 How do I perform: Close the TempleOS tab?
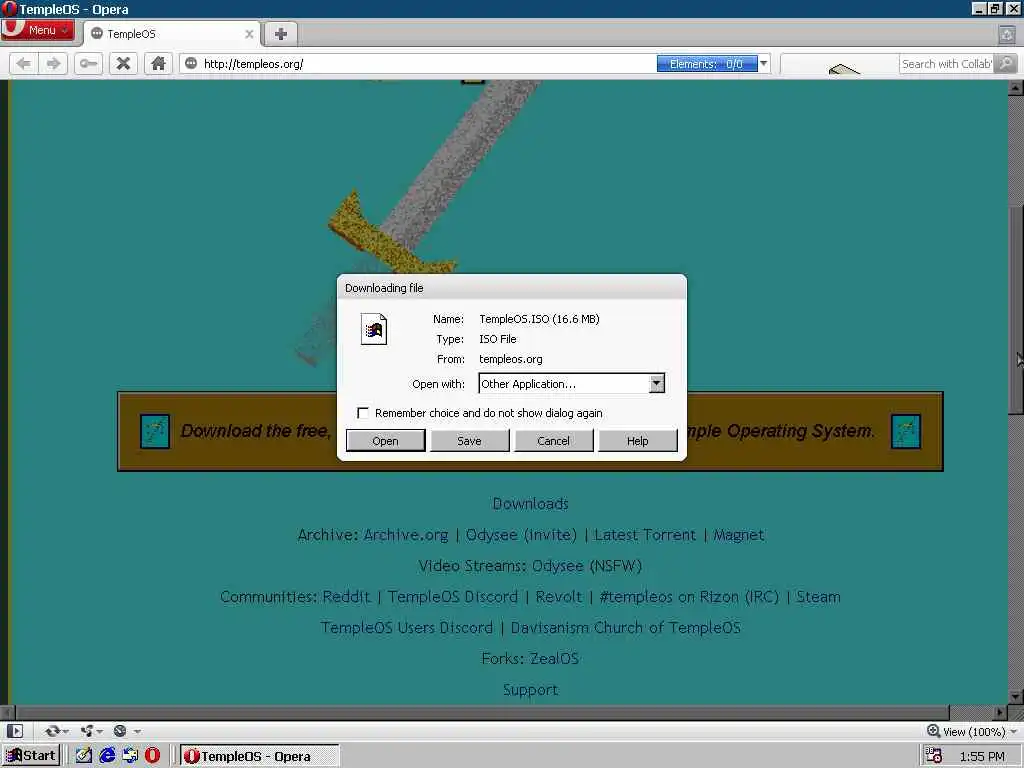249,34
